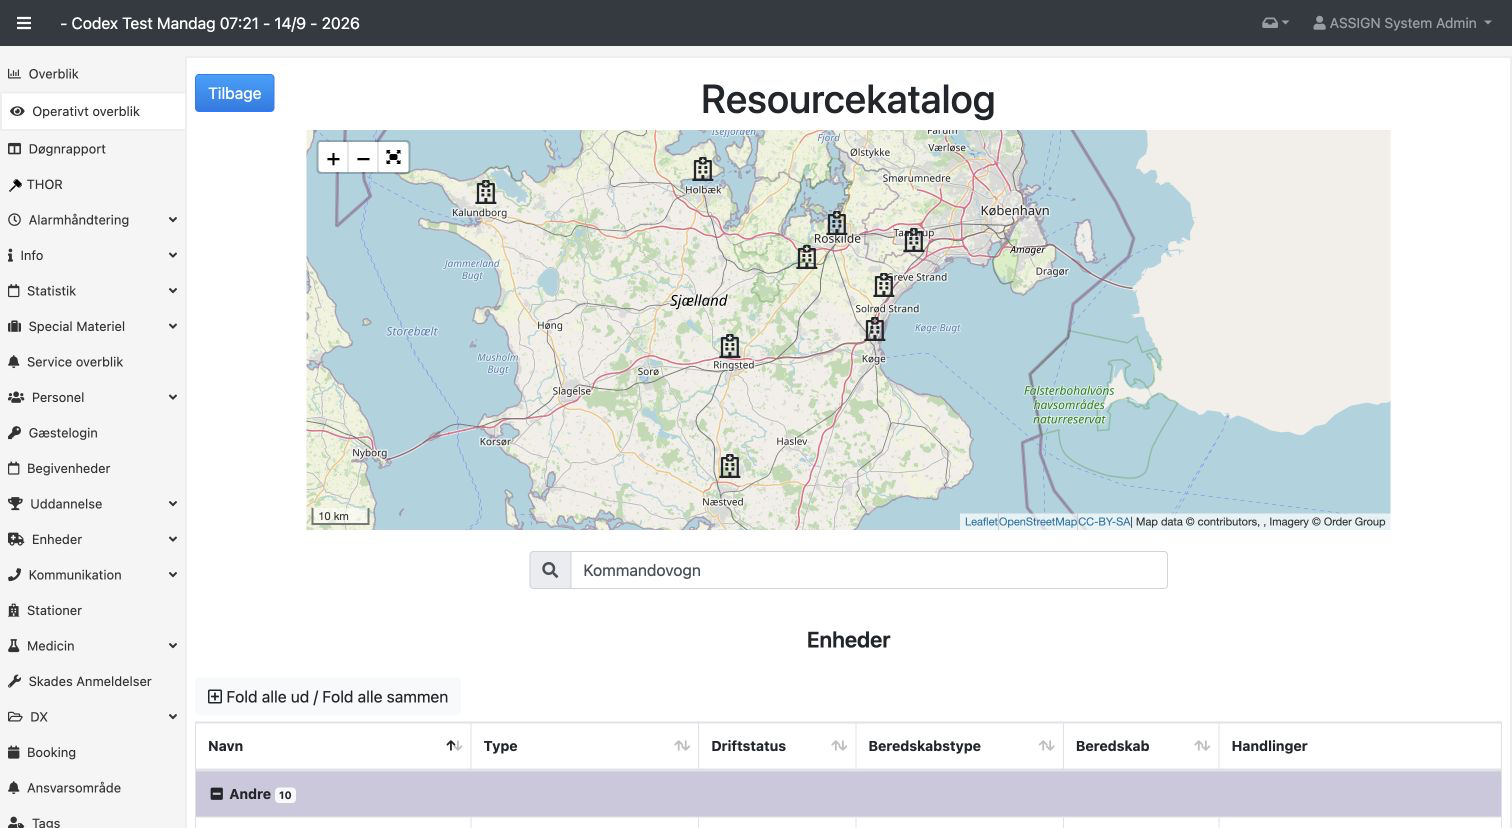Screen dimensions: 1512x828
Task: Sort table by Navn column
Action: pyautogui.click(x=333, y=746)
